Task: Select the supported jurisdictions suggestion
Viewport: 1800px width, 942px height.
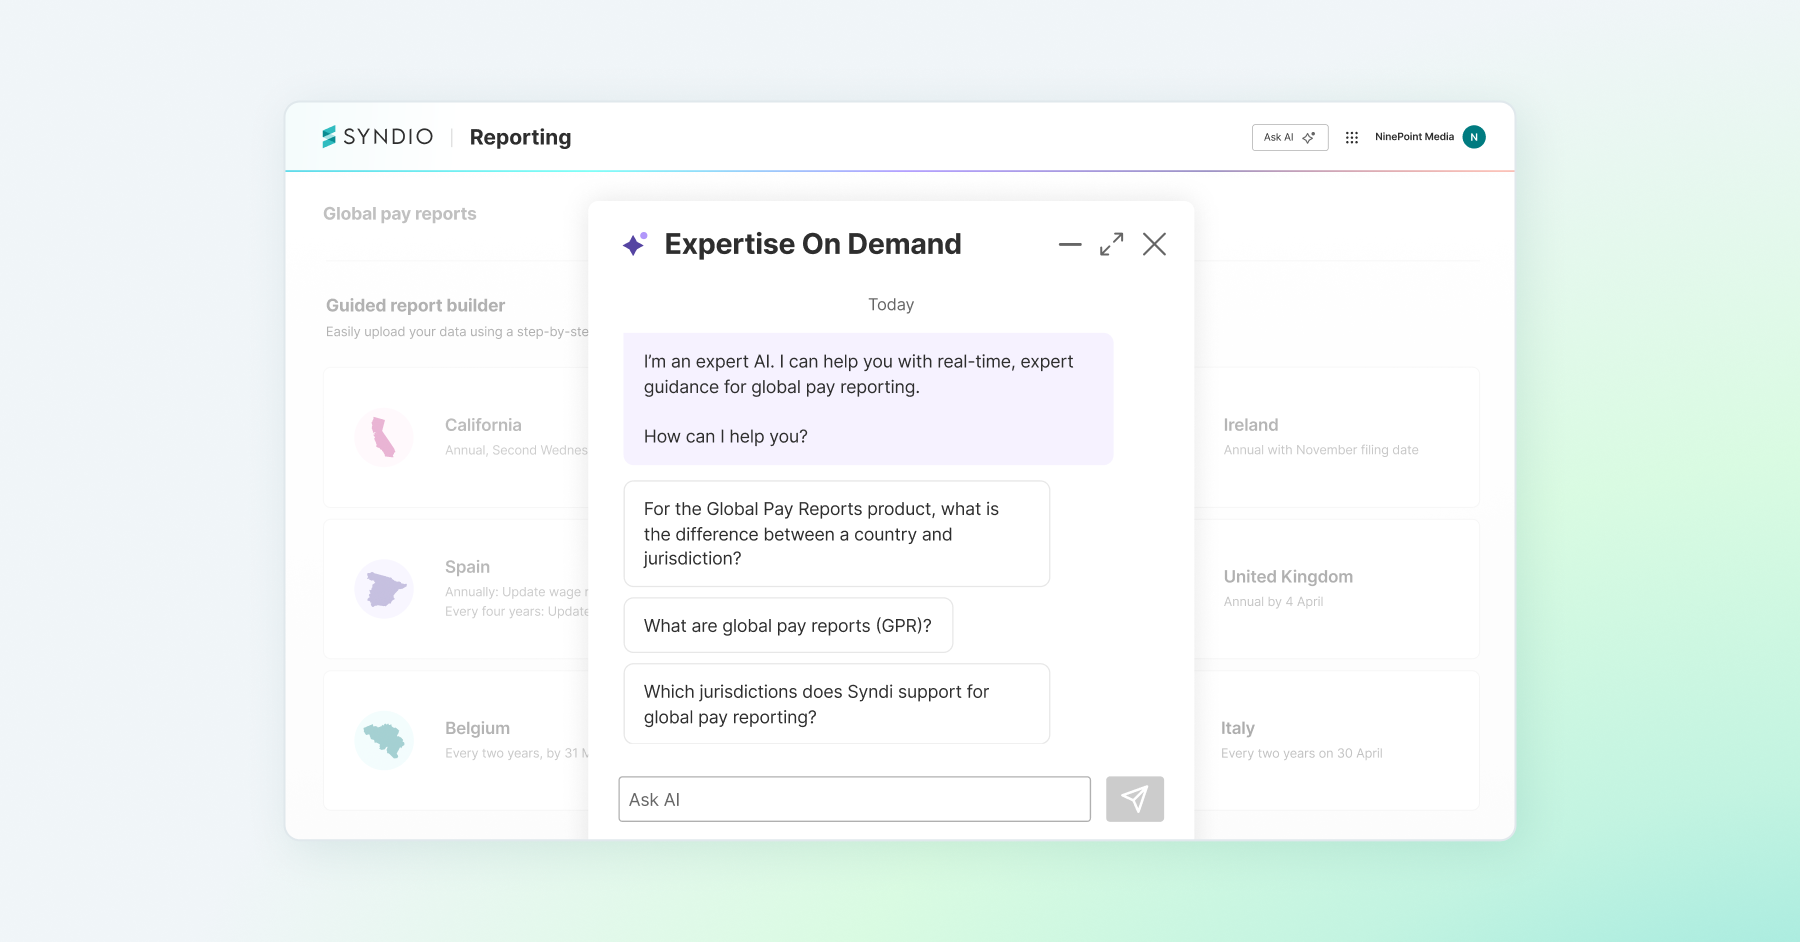Action: click(836, 704)
